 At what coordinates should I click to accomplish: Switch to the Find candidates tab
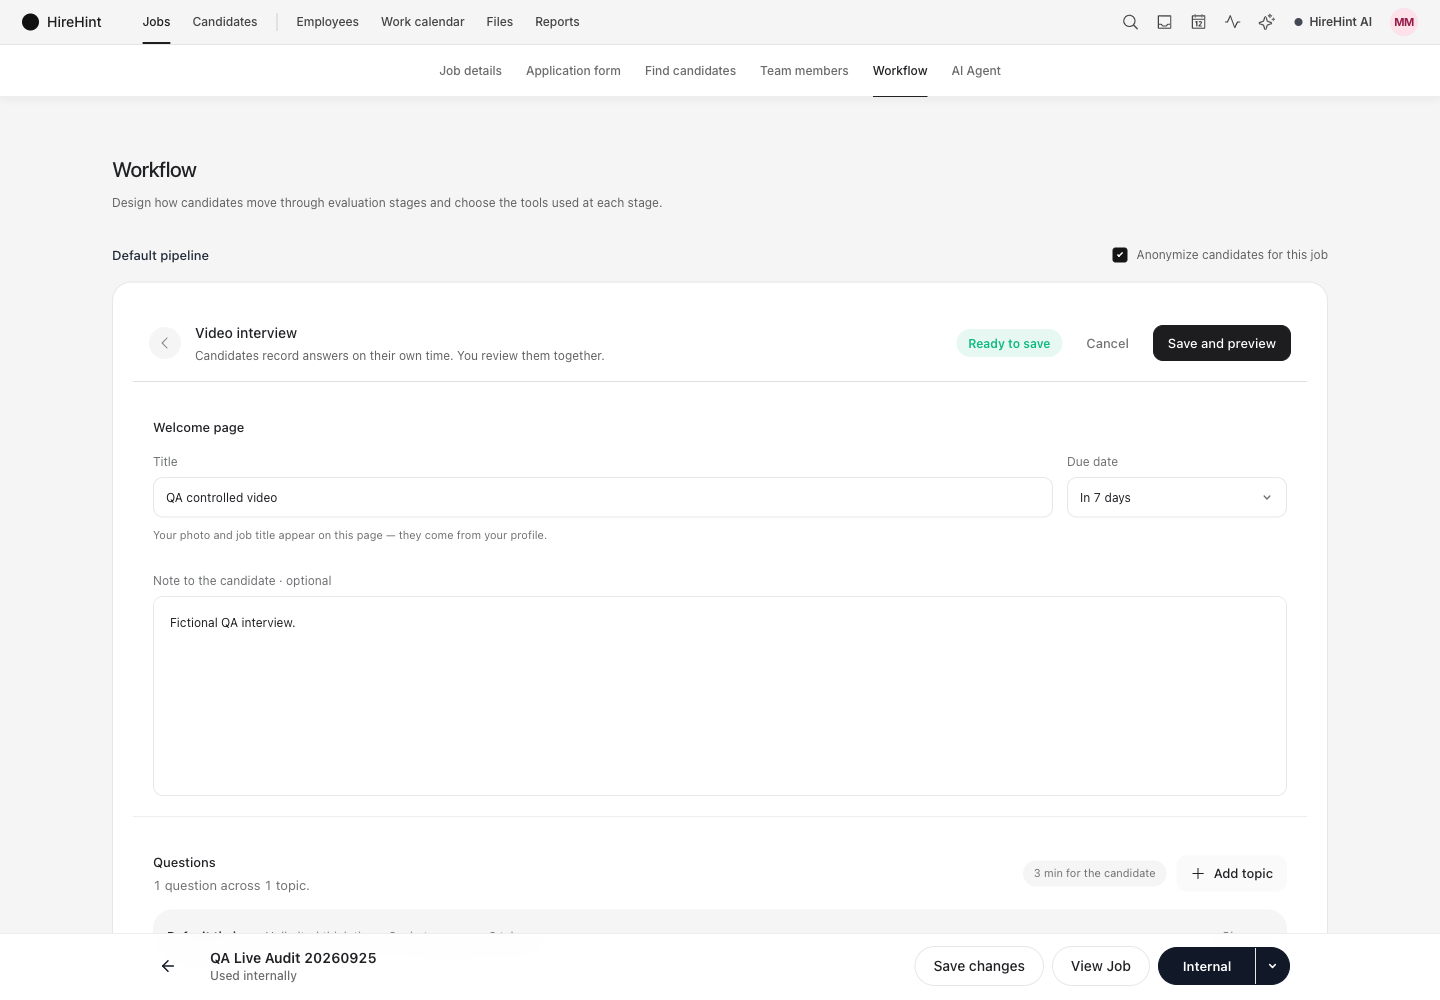(x=690, y=71)
